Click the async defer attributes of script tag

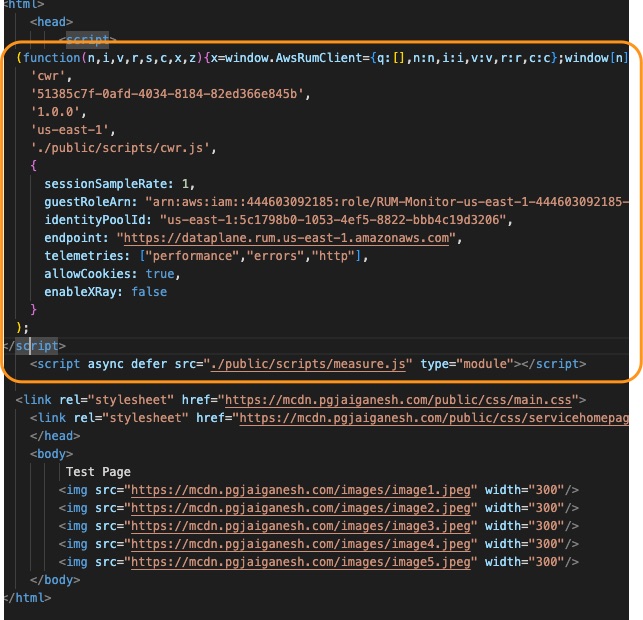[128, 364]
